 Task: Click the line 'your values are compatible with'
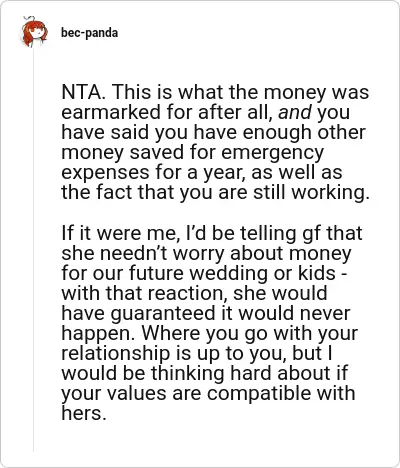pos(208,393)
